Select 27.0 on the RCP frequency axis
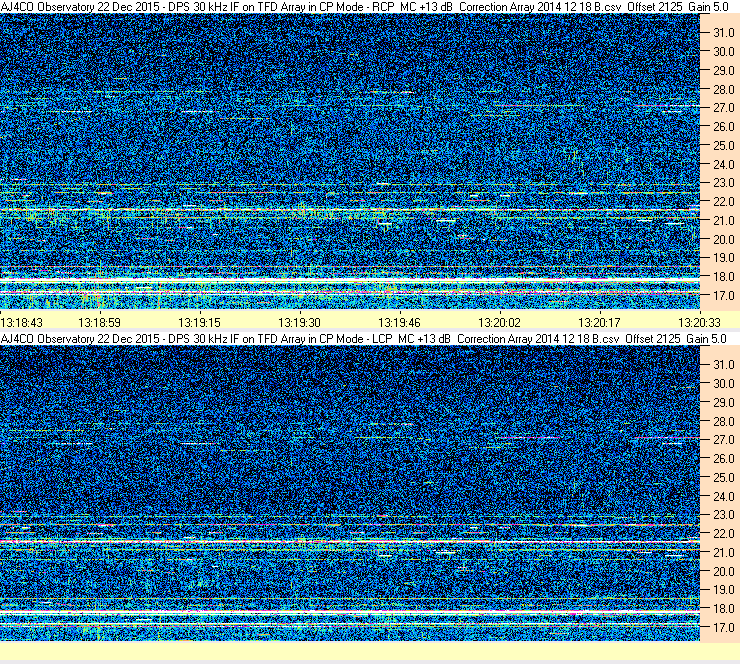This screenshot has width=740, height=664. [723, 108]
